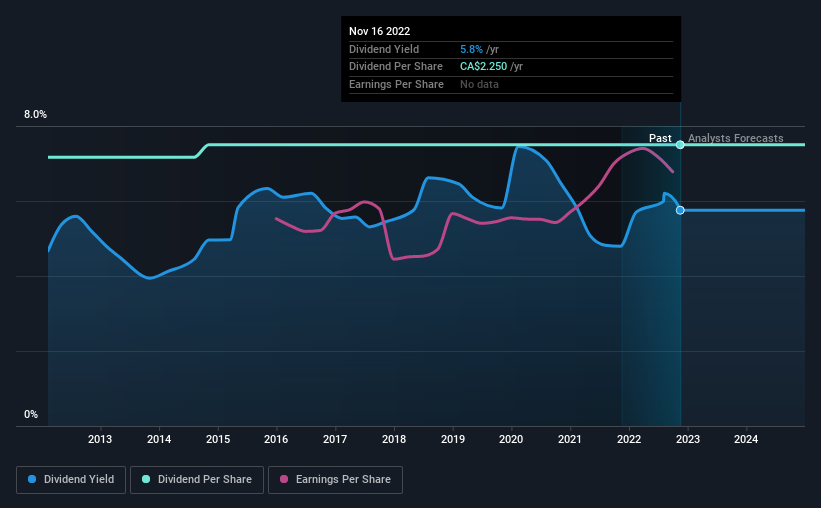Click the 8.0% y-axis label

[35, 114]
